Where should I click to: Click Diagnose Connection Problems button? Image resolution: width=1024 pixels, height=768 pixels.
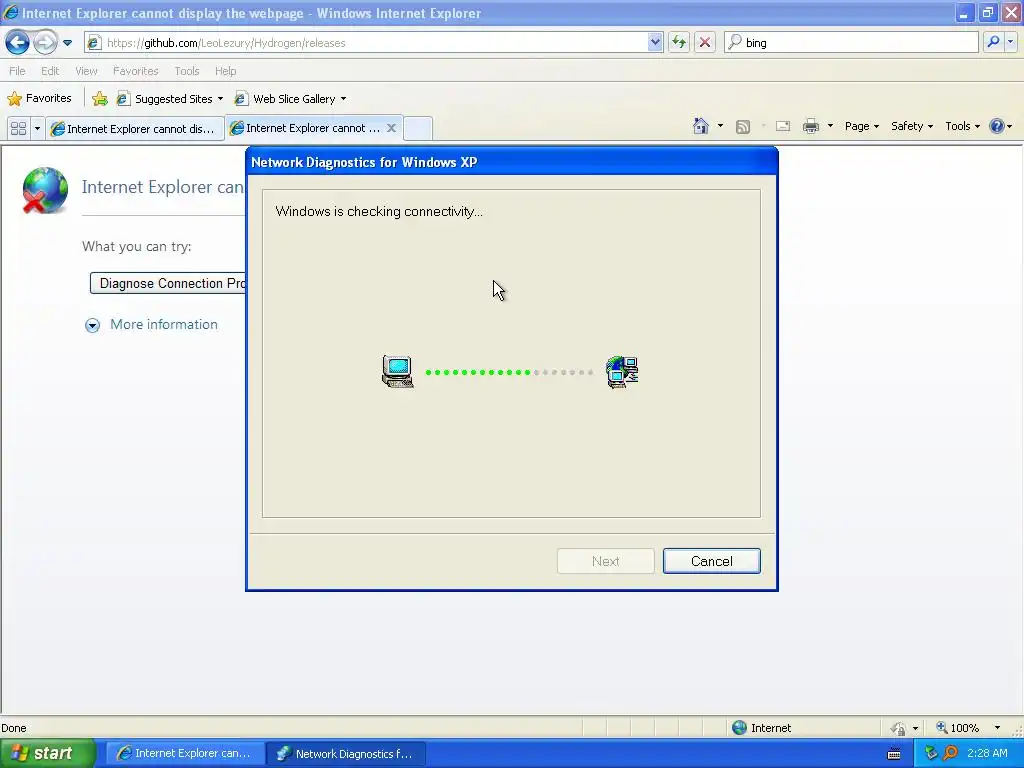(x=168, y=283)
